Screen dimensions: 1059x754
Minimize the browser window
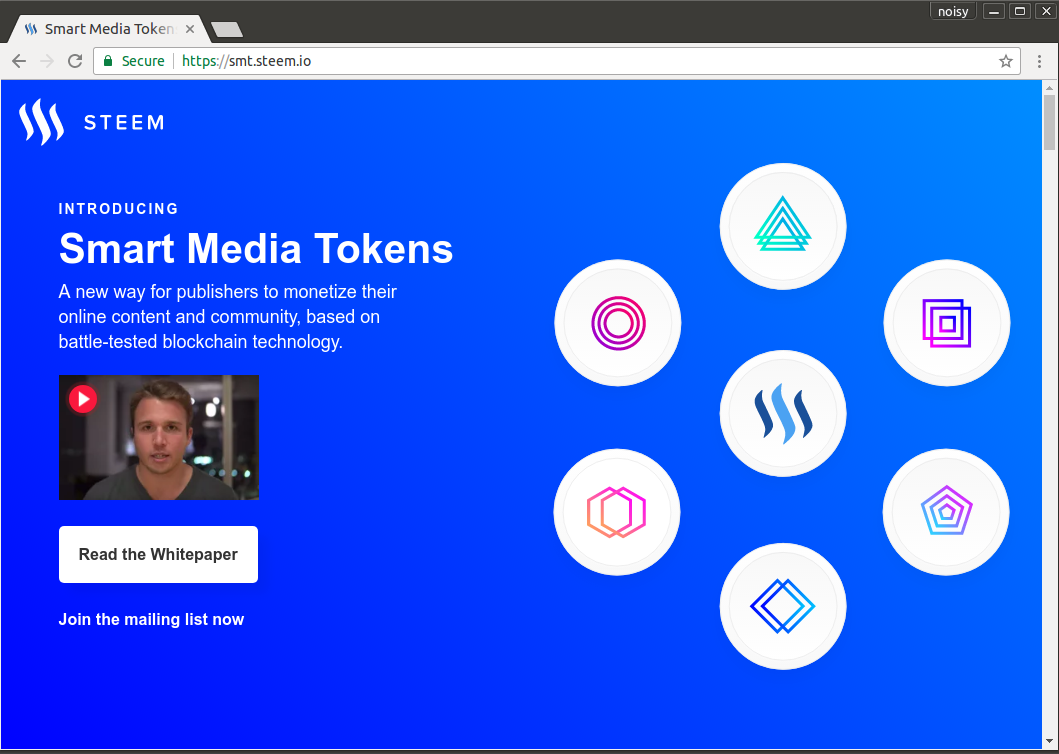(993, 11)
